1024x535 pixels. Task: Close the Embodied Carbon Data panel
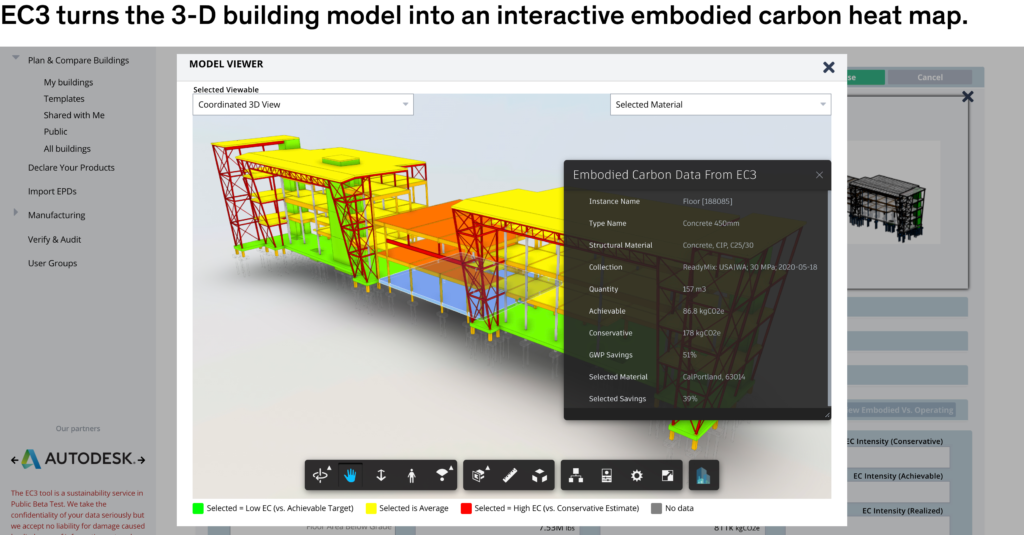coord(819,175)
